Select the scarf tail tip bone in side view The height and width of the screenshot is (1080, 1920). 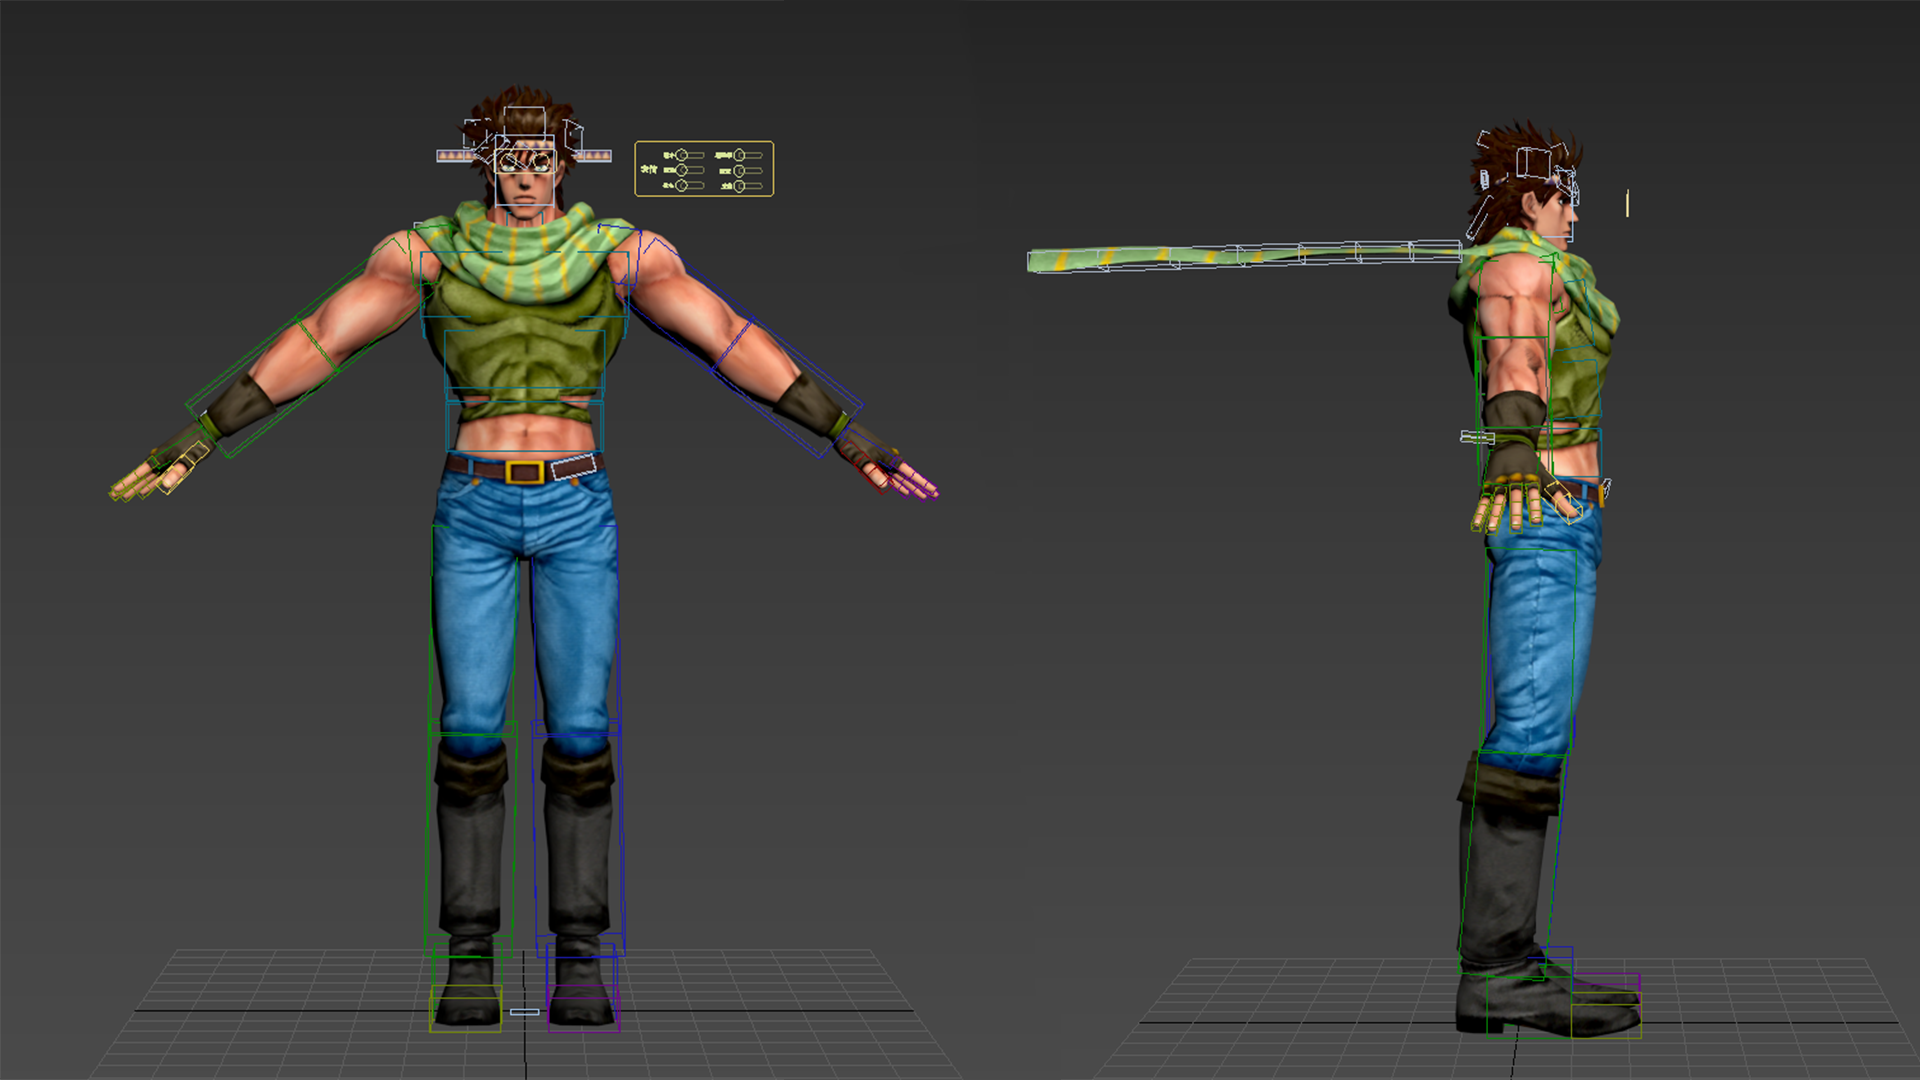[x=1066, y=262]
